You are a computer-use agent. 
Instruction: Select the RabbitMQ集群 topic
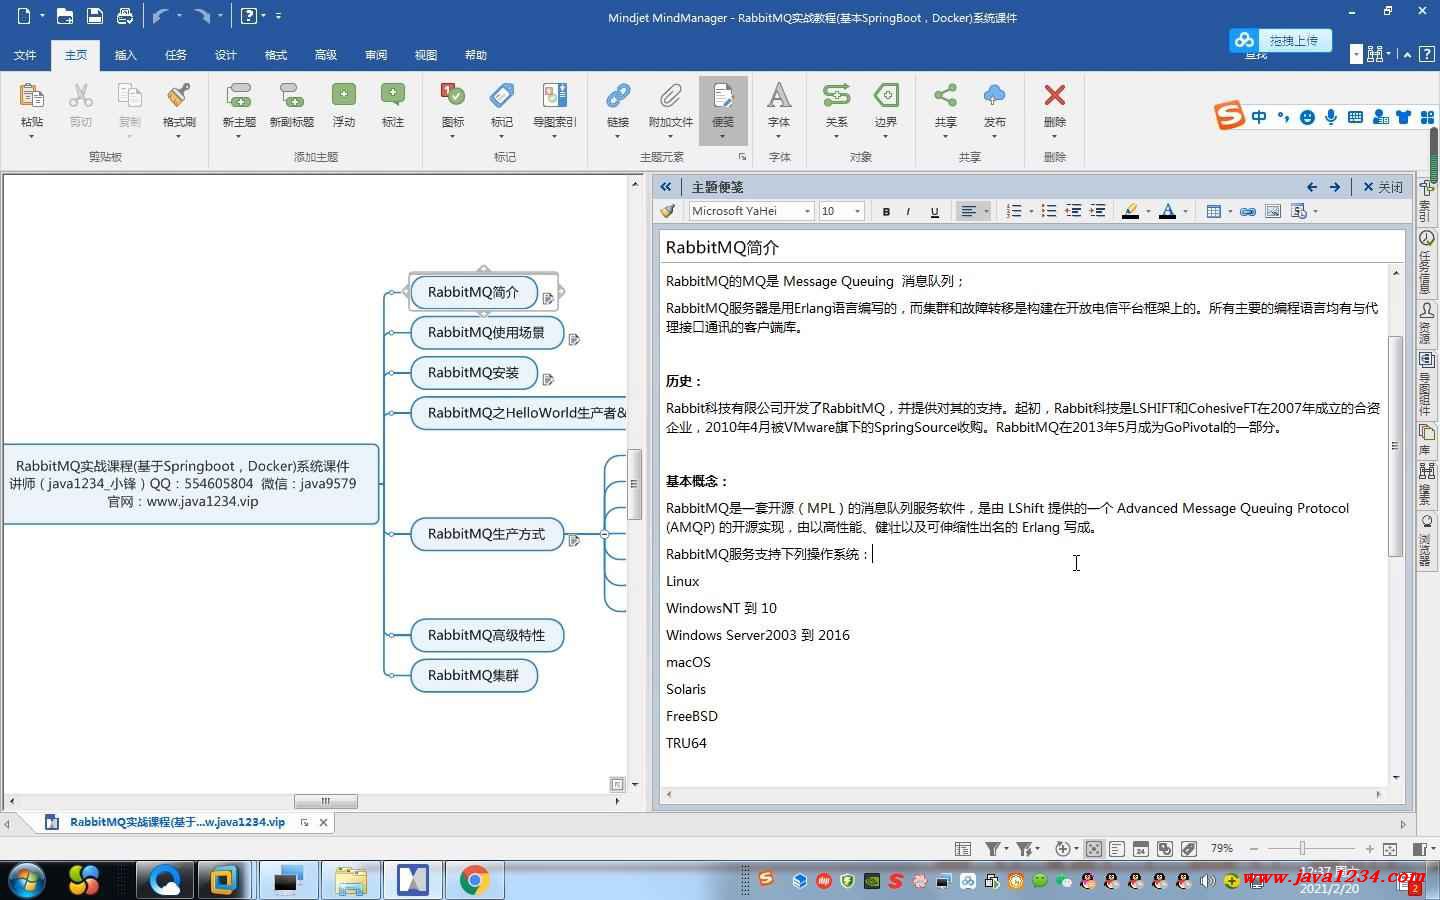[474, 675]
